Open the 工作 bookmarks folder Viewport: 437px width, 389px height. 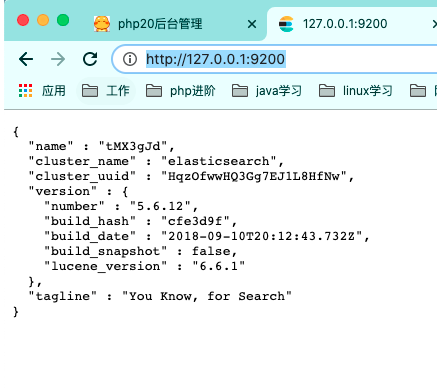(x=106, y=91)
